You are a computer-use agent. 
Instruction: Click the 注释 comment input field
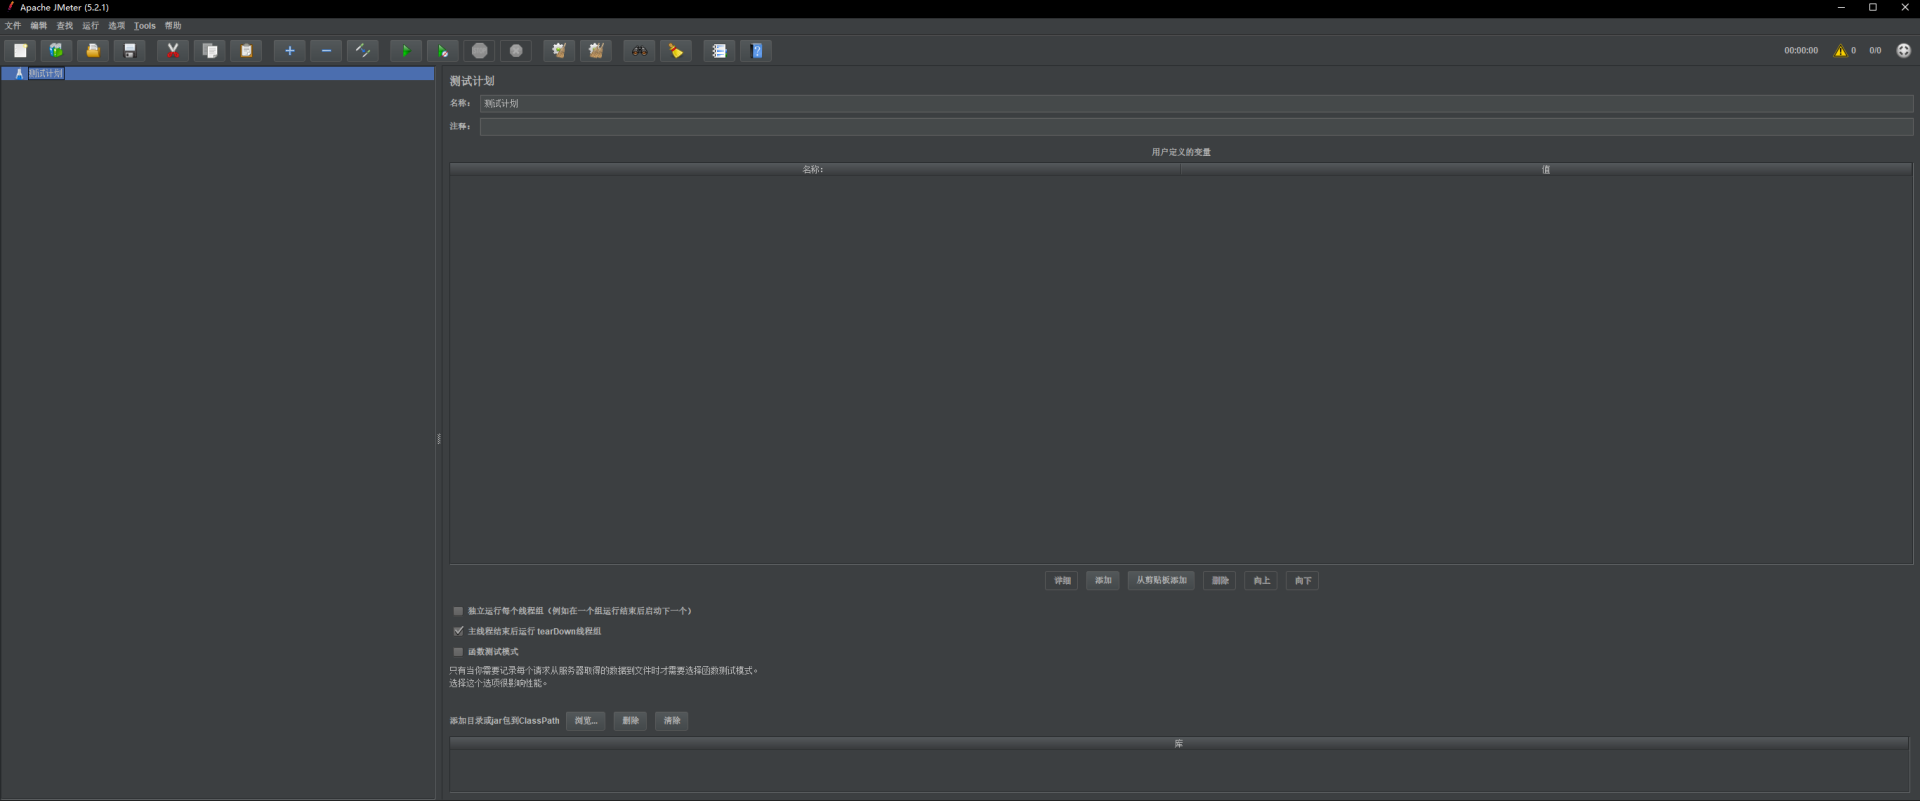pyautogui.click(x=1195, y=127)
